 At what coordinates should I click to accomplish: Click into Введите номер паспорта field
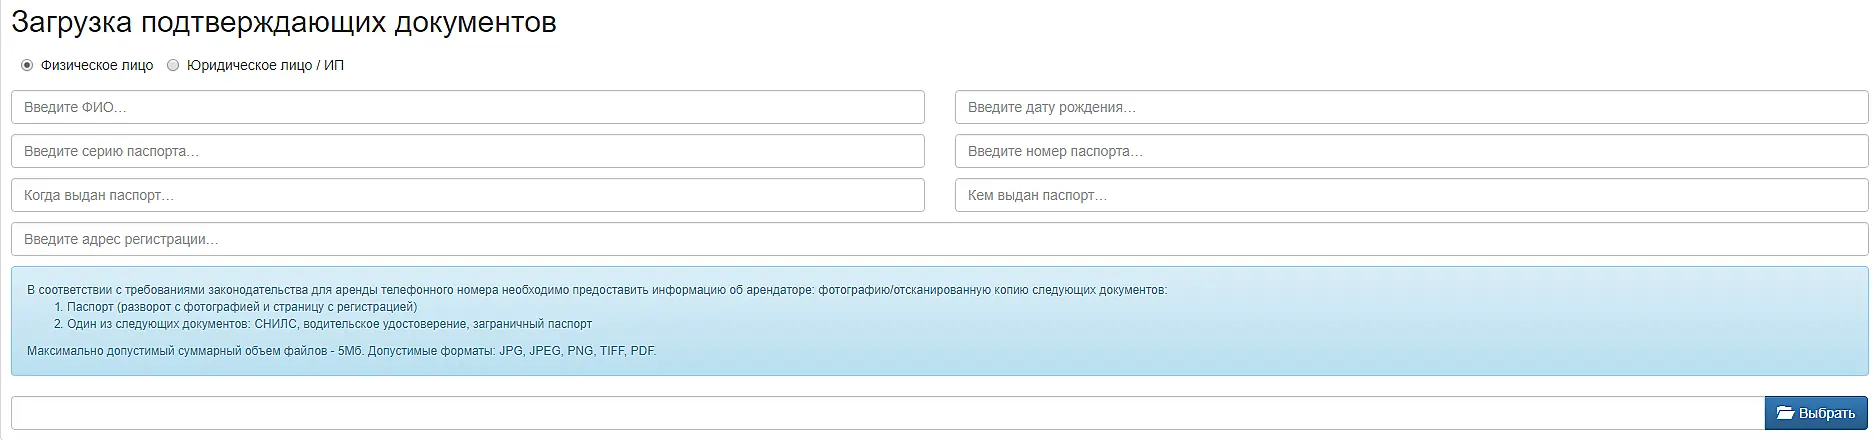[1411, 151]
